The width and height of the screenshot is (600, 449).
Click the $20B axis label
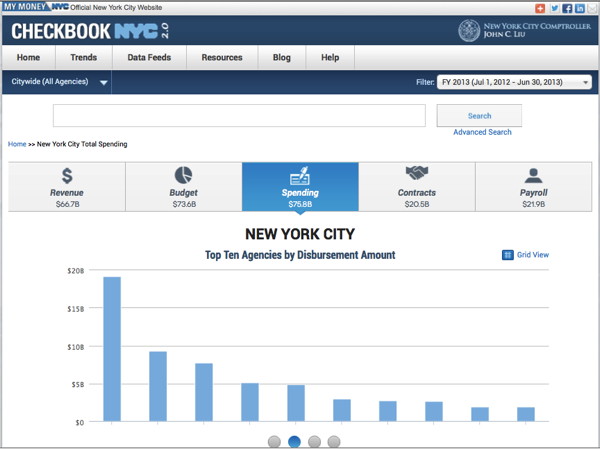[76, 271]
